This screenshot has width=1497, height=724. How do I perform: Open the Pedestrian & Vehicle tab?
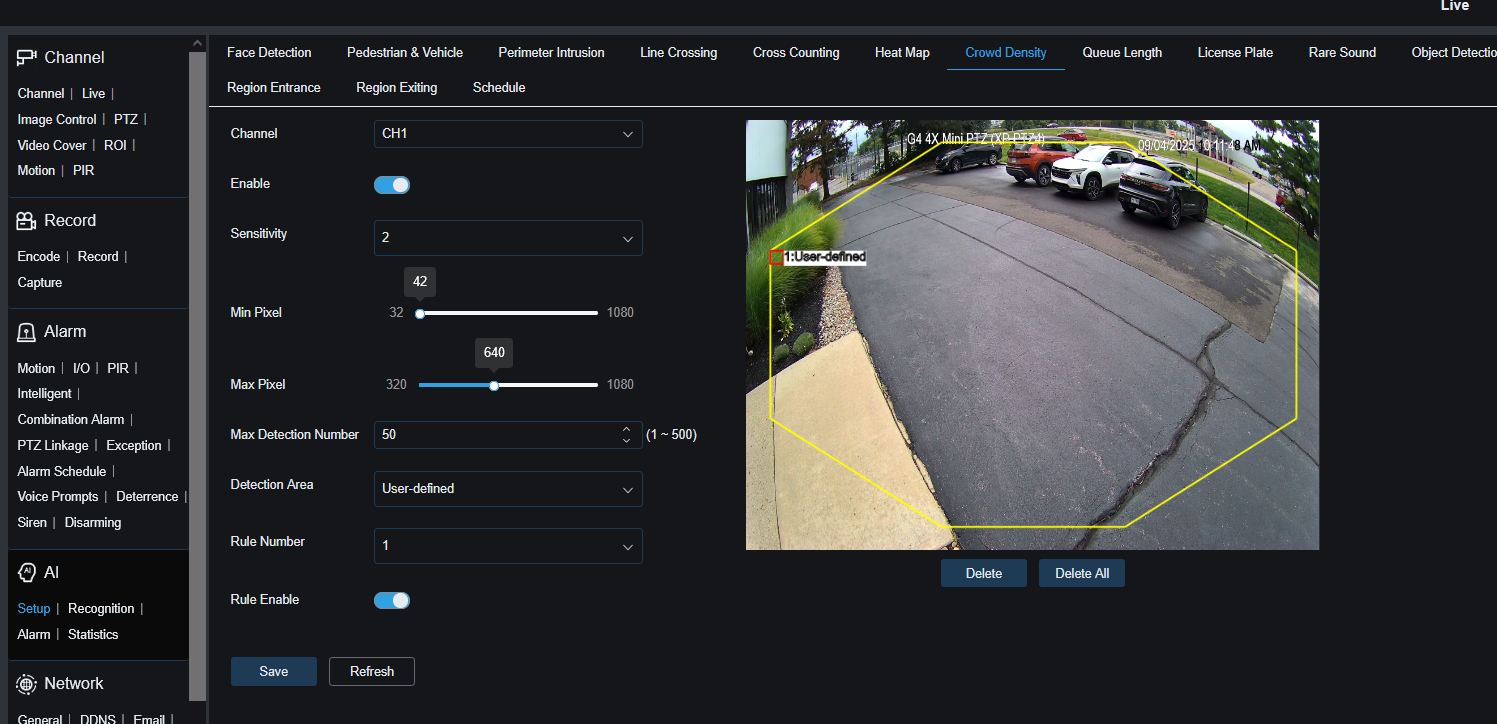point(405,53)
